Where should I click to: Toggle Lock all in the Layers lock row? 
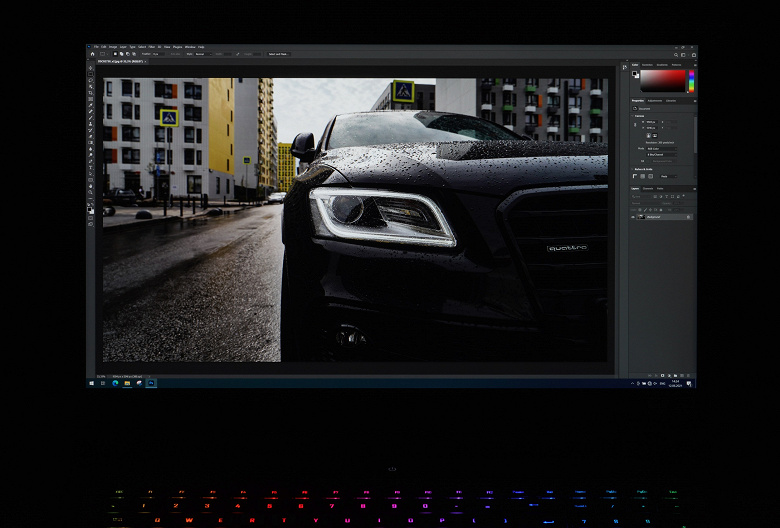point(661,210)
